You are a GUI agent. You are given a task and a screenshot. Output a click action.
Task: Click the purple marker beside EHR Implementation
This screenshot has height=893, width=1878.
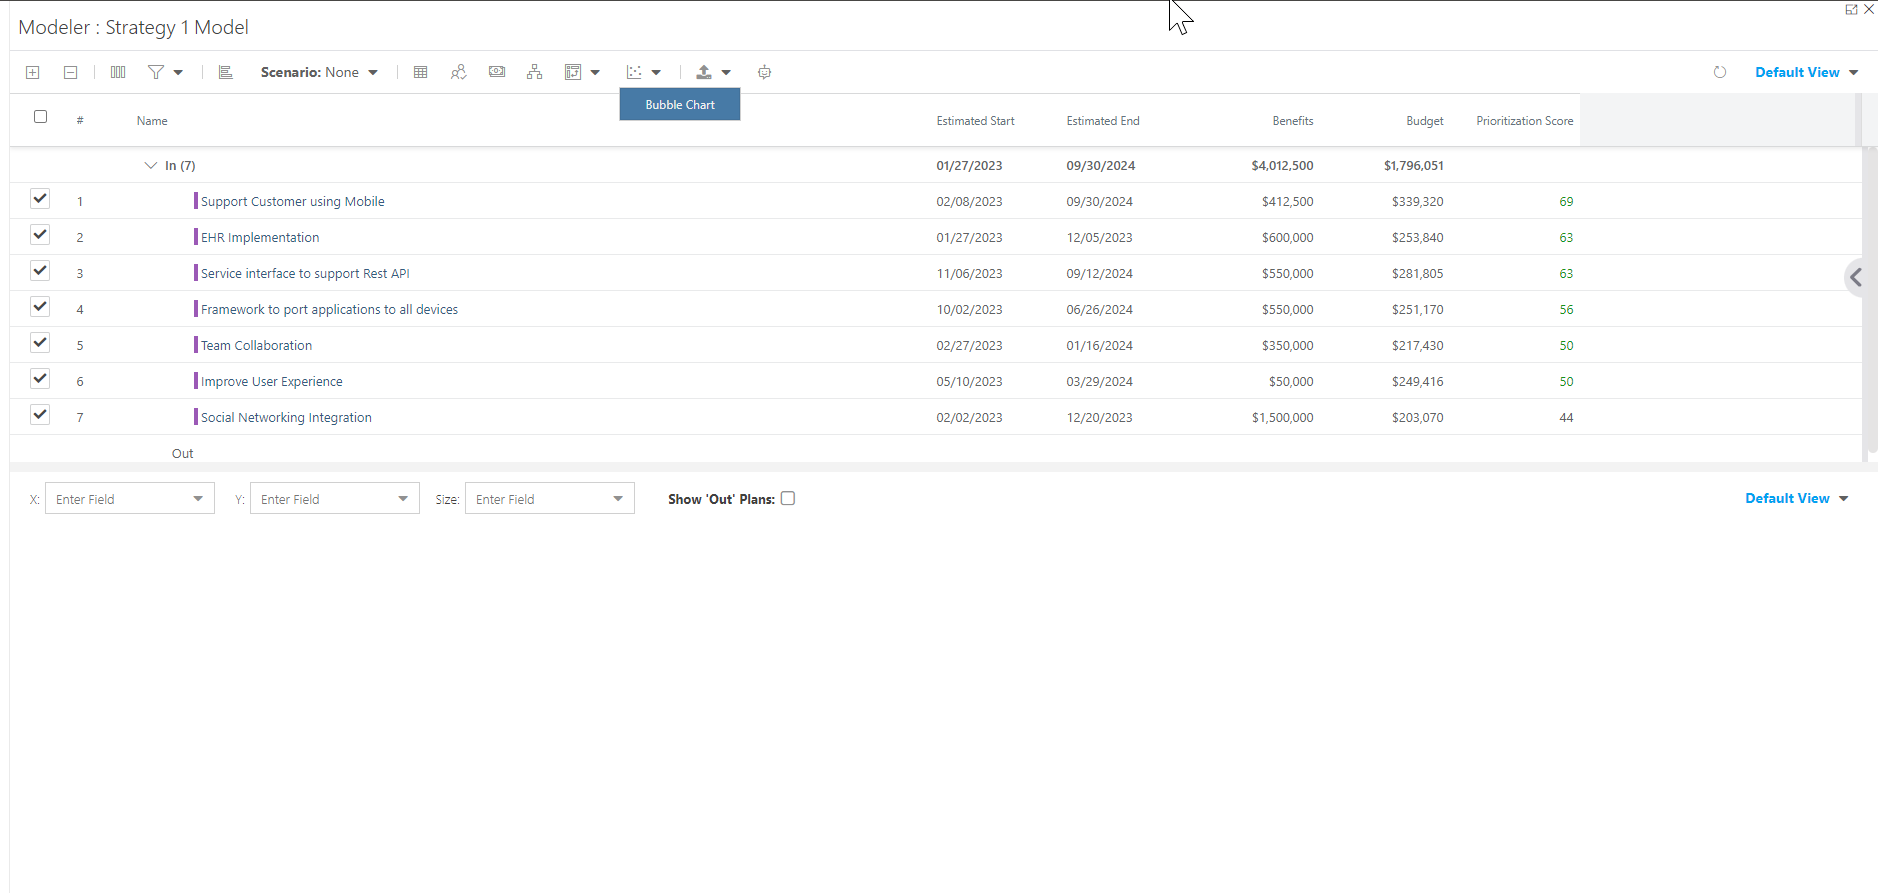196,237
